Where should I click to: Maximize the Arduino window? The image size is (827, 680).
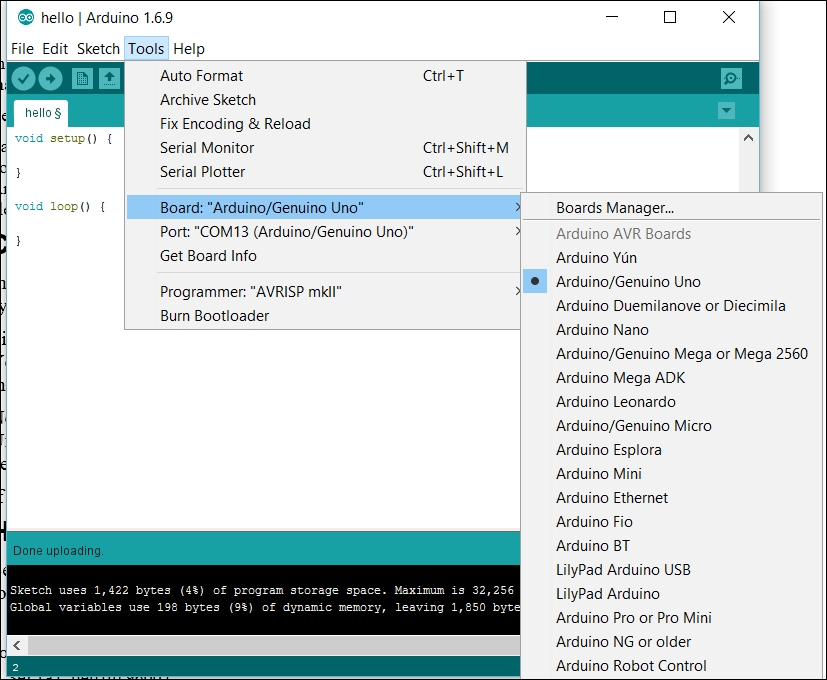[x=670, y=17]
